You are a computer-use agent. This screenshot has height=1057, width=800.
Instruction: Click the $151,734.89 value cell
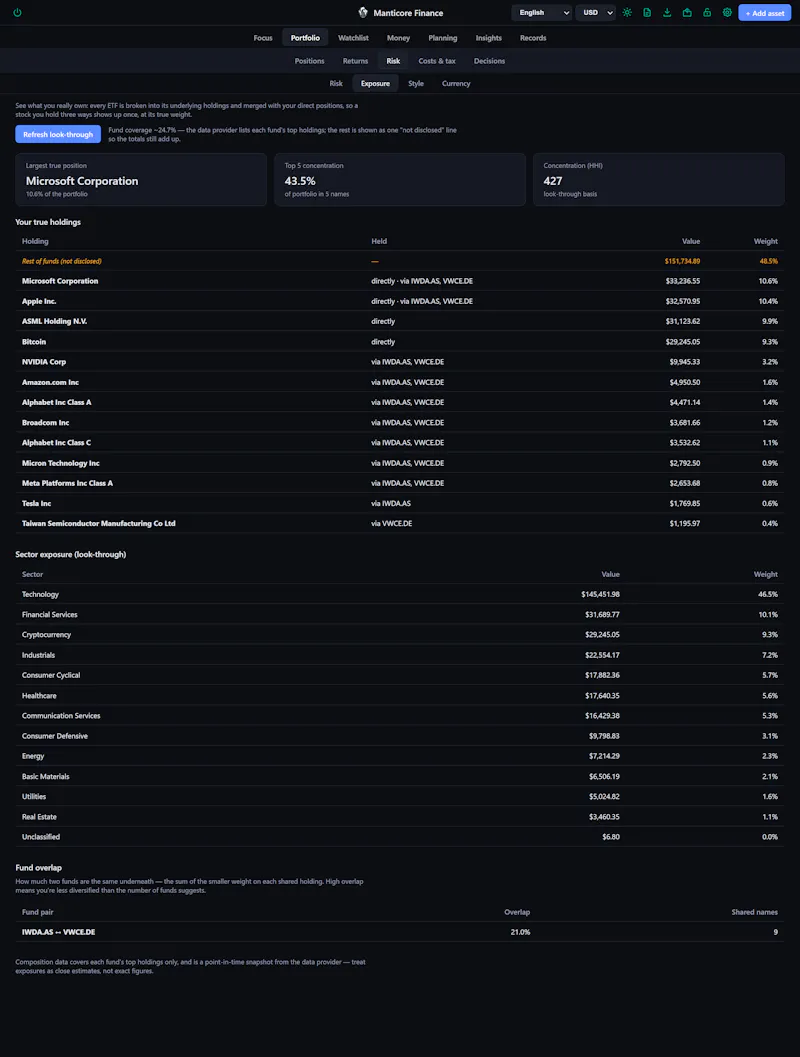pyautogui.click(x=682, y=261)
